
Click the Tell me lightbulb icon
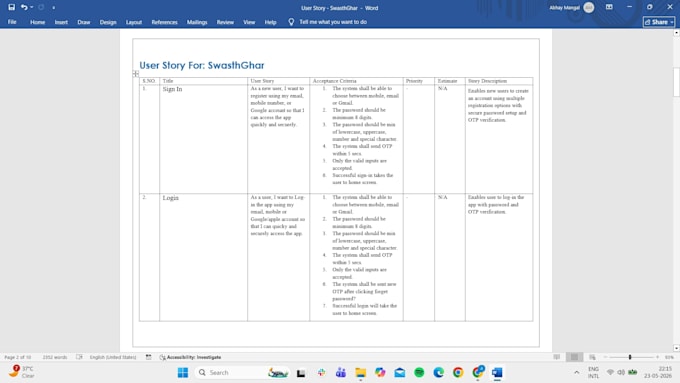click(291, 22)
